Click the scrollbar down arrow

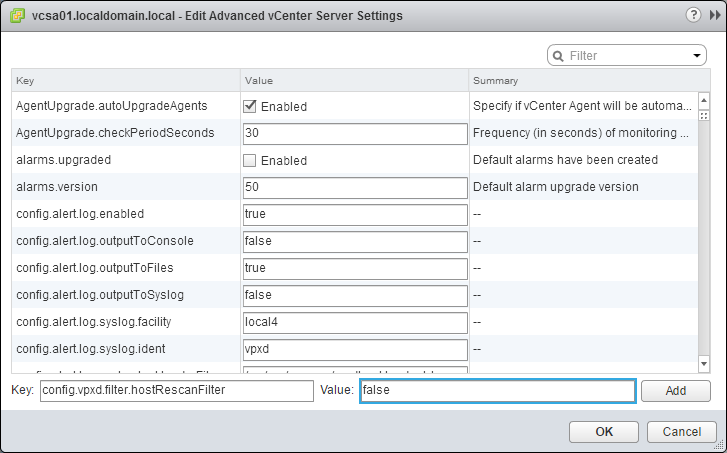704,364
